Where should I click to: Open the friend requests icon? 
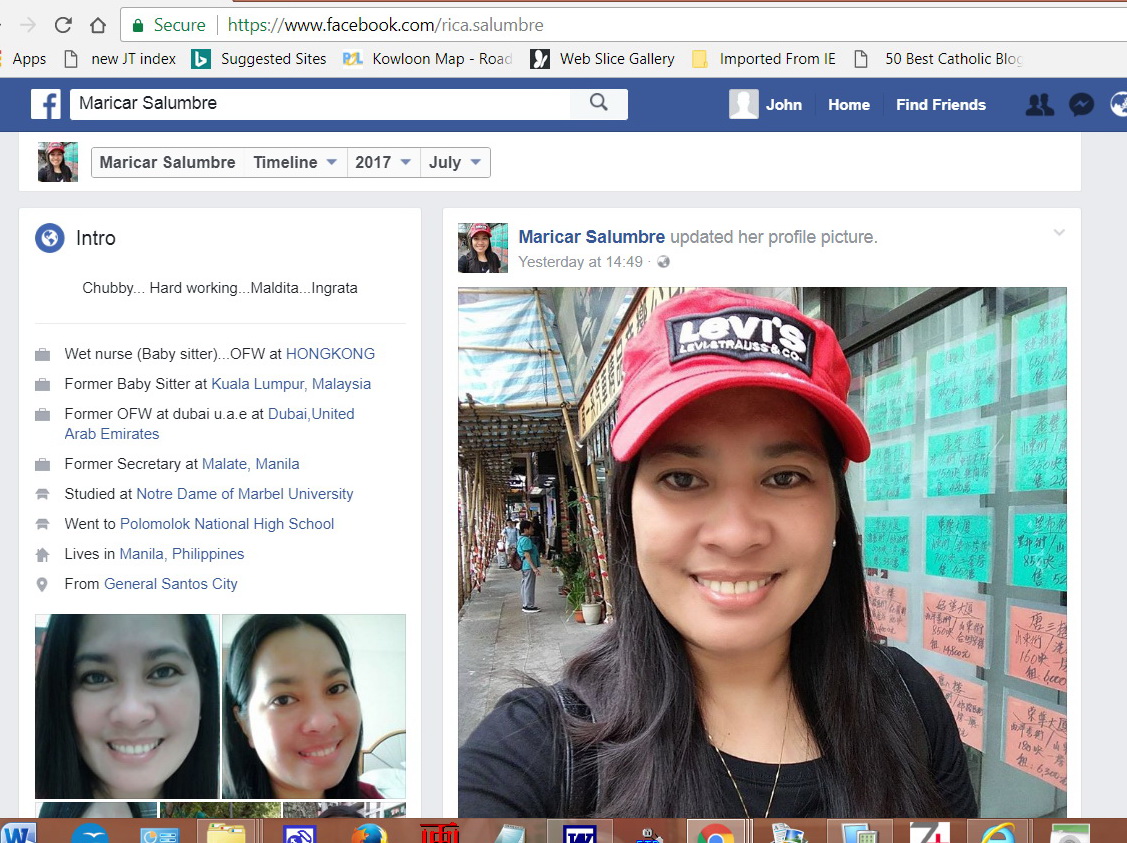tap(1040, 104)
